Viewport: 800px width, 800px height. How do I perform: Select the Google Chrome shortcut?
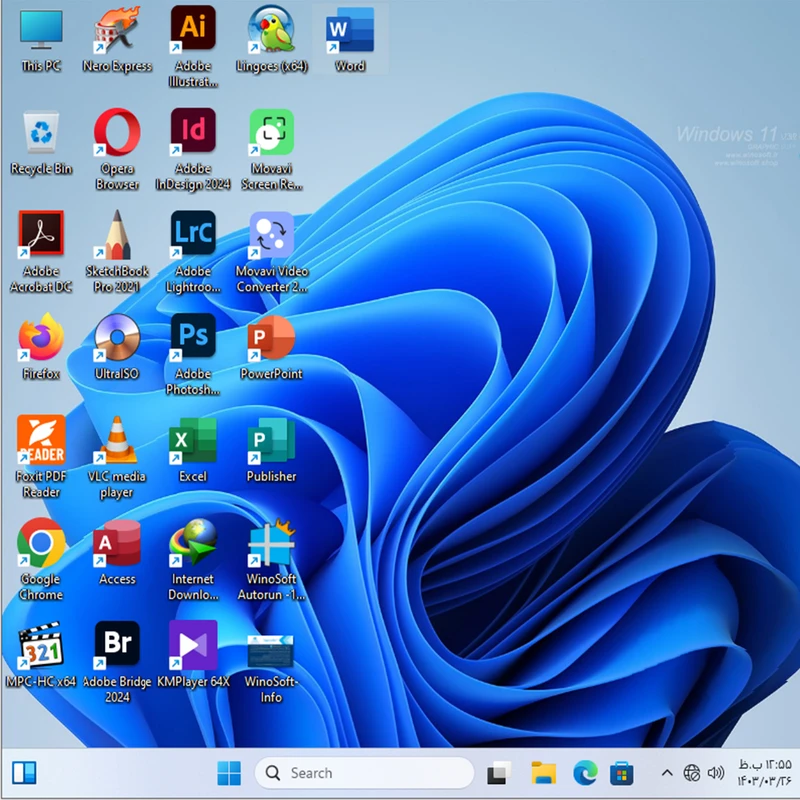(x=41, y=544)
